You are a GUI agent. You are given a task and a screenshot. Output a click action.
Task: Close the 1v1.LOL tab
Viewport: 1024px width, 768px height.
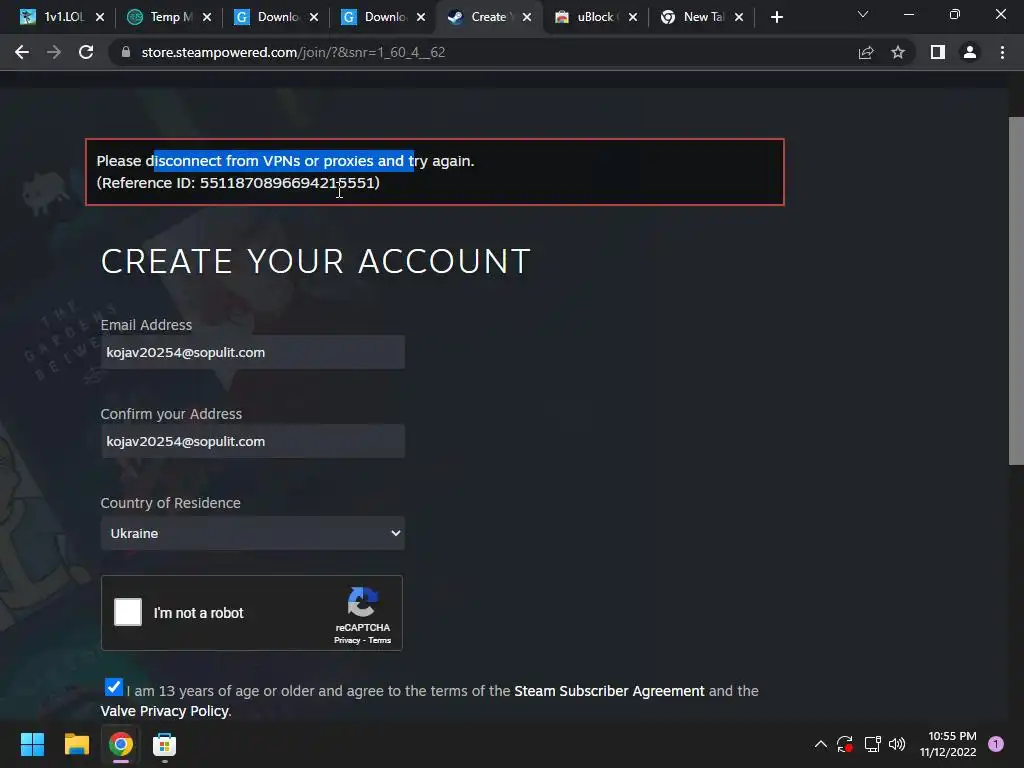[100, 17]
